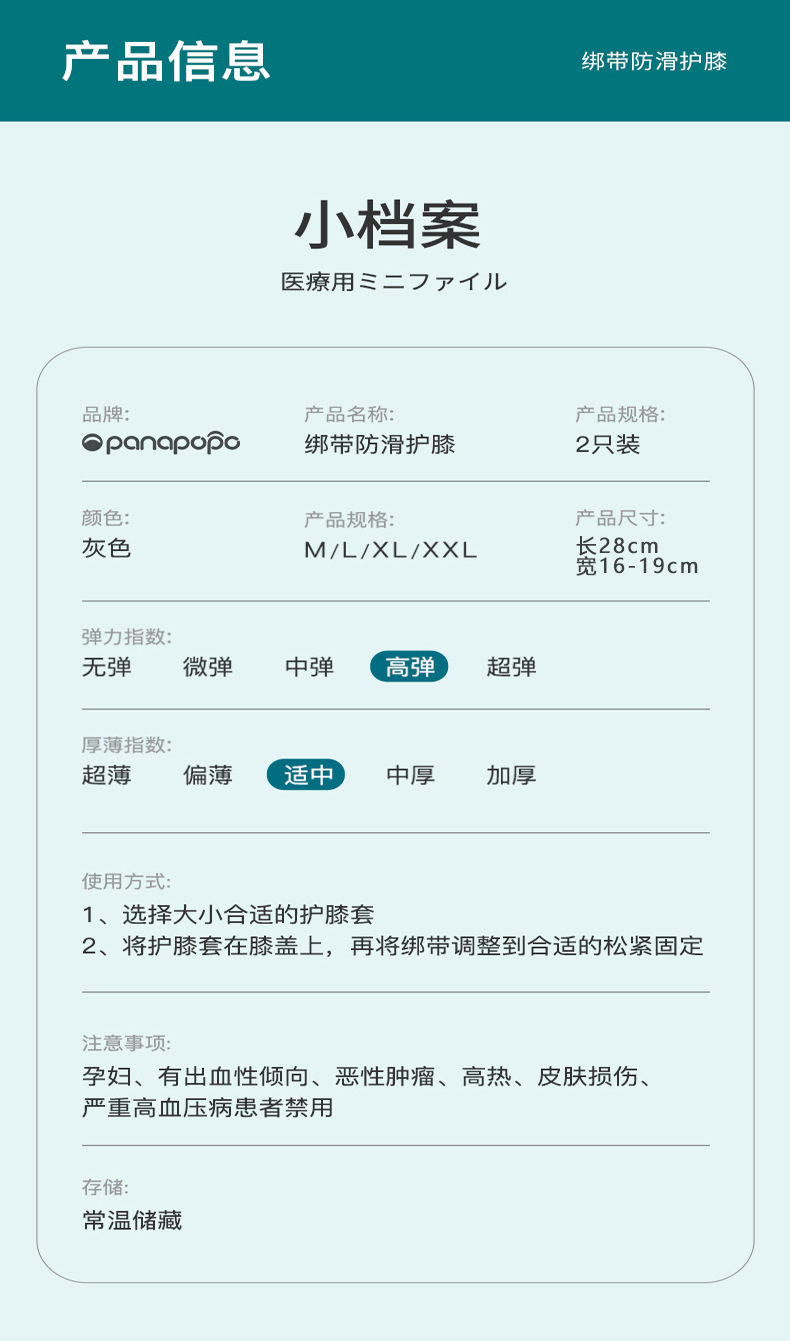The width and height of the screenshot is (790, 1341).
Task: Choose the 超弹 elasticity option
Action: [x=511, y=667]
